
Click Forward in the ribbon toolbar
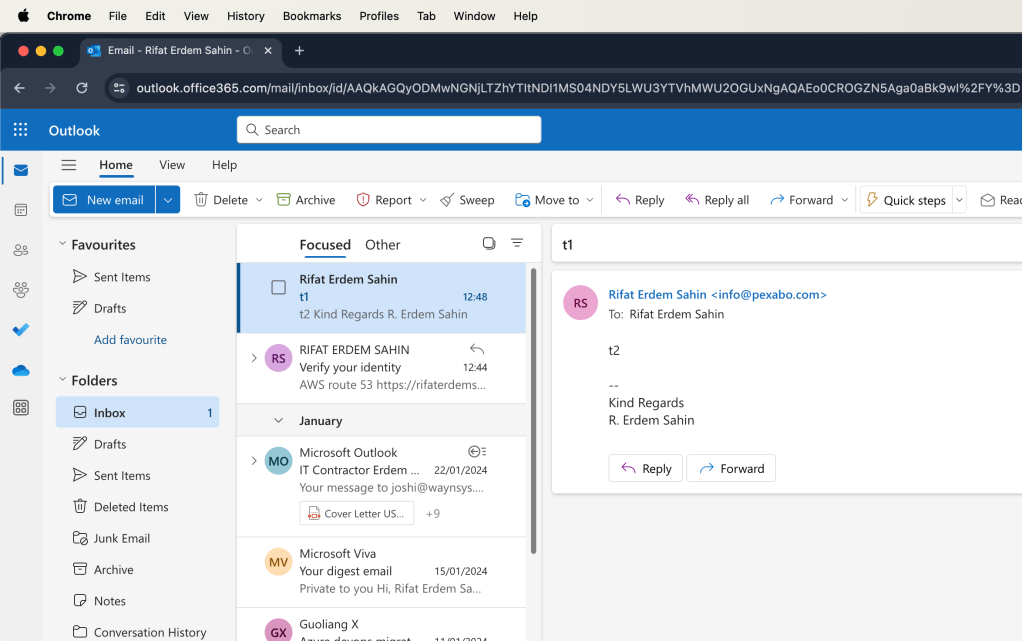tap(801, 200)
